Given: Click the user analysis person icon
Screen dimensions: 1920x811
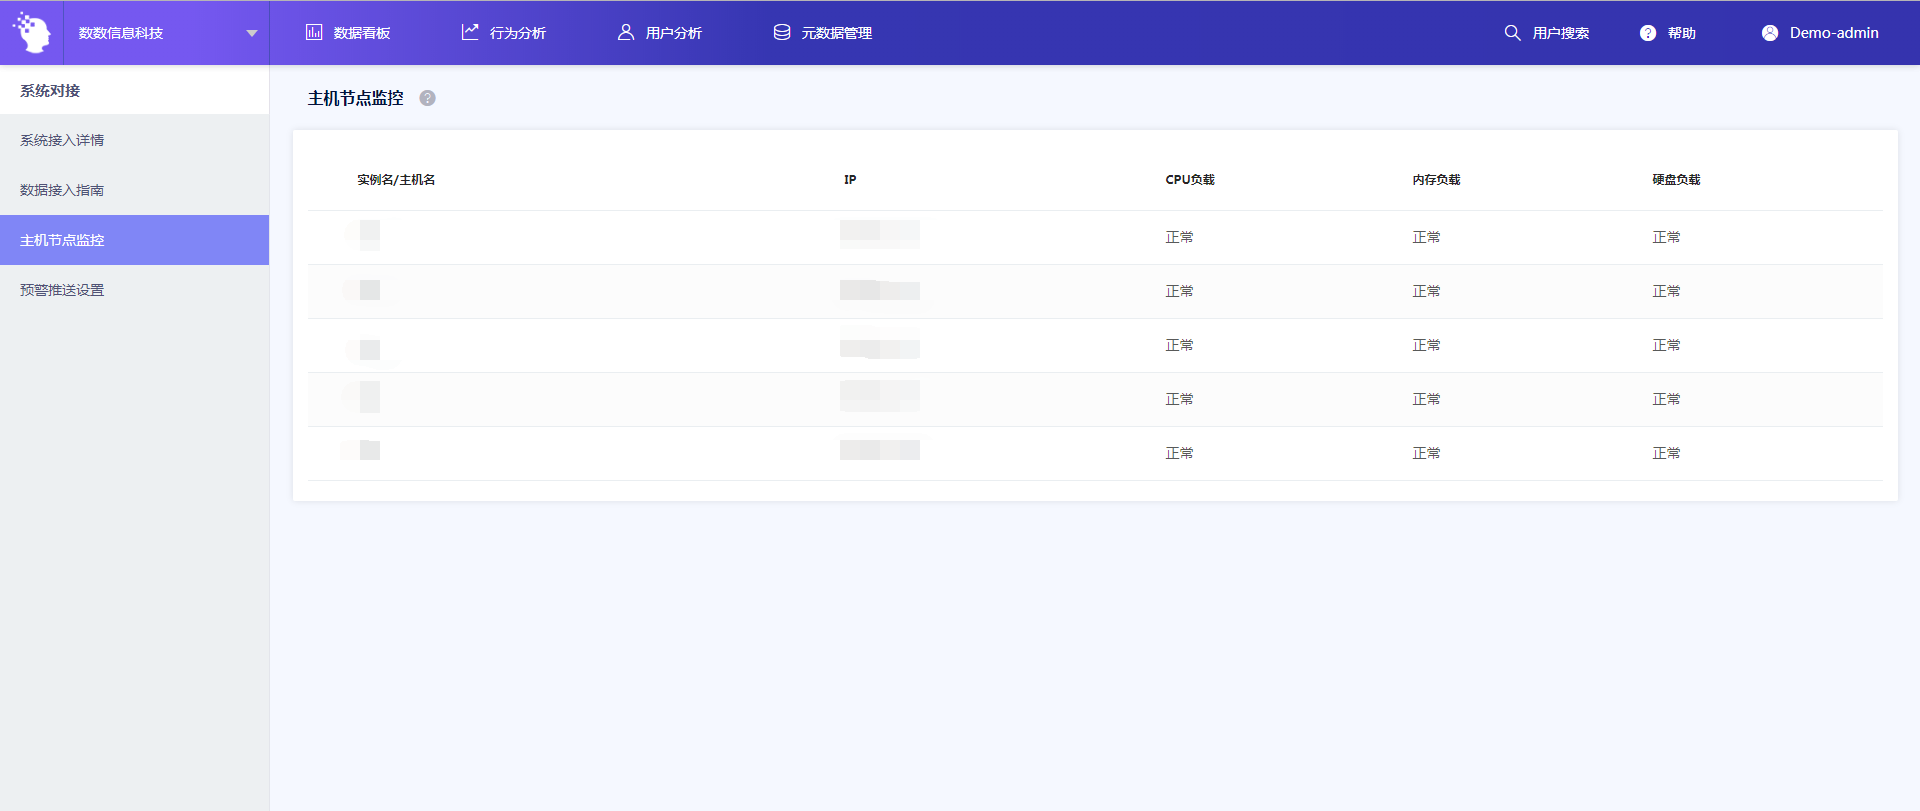Looking at the screenshot, I should [x=626, y=32].
